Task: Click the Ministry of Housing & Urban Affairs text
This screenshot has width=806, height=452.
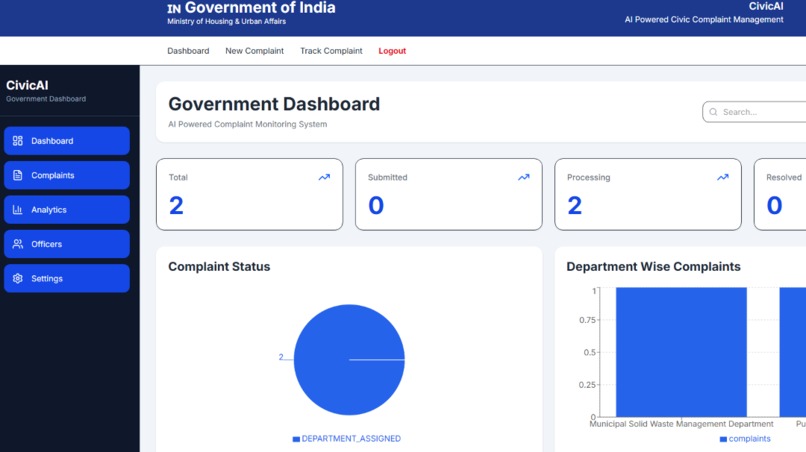Action: point(226,22)
